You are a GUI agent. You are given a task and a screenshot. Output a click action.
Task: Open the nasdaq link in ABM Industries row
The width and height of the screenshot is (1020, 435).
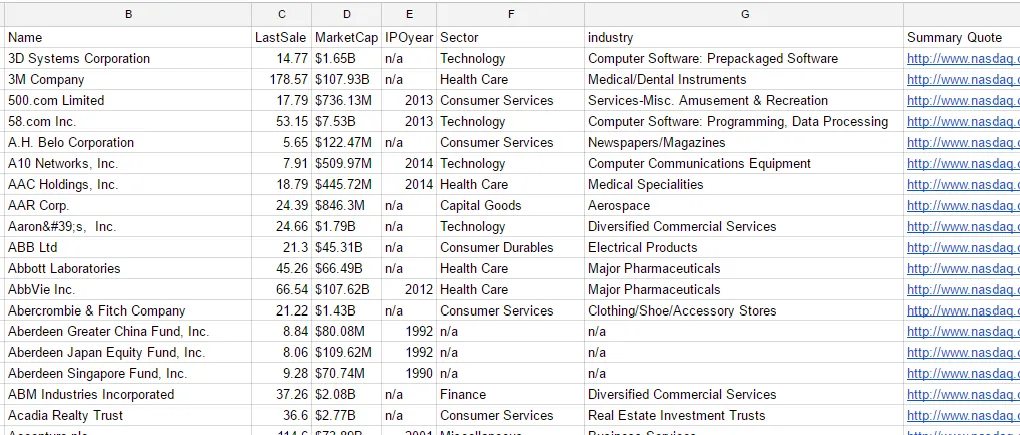963,395
